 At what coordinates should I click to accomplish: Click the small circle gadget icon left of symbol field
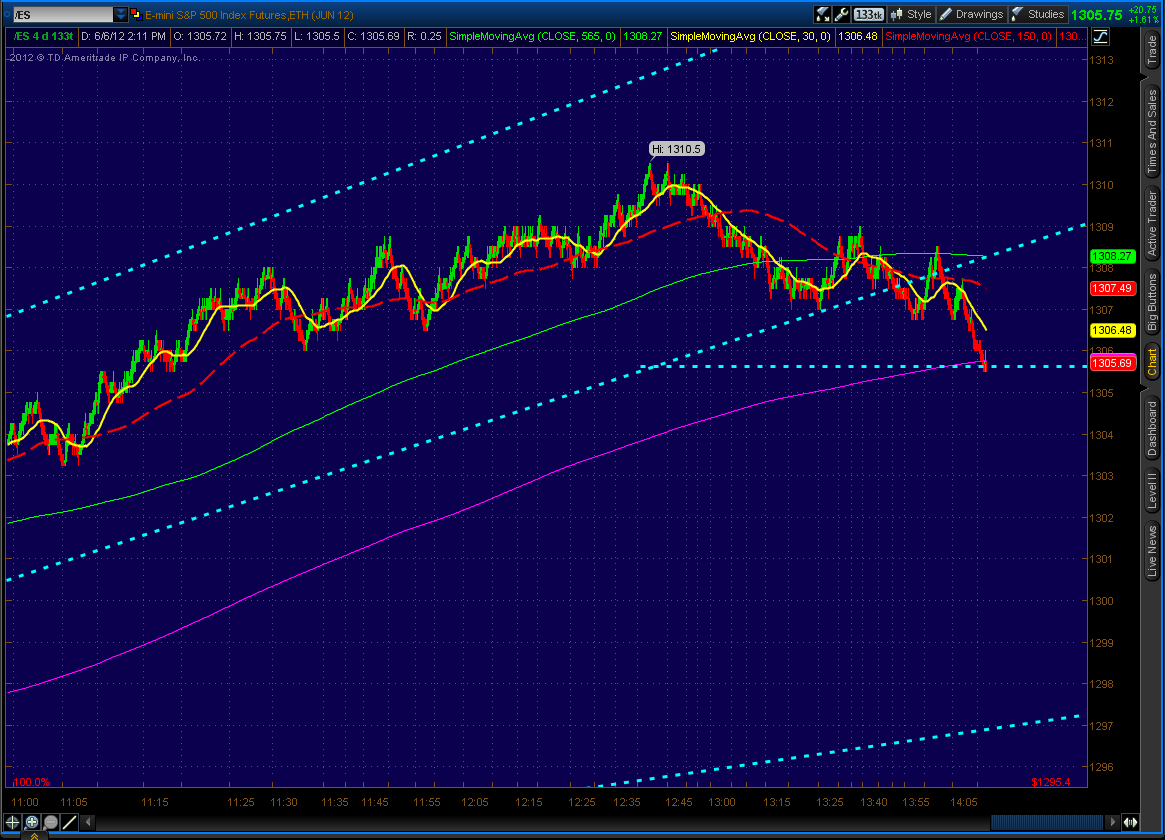7,14
